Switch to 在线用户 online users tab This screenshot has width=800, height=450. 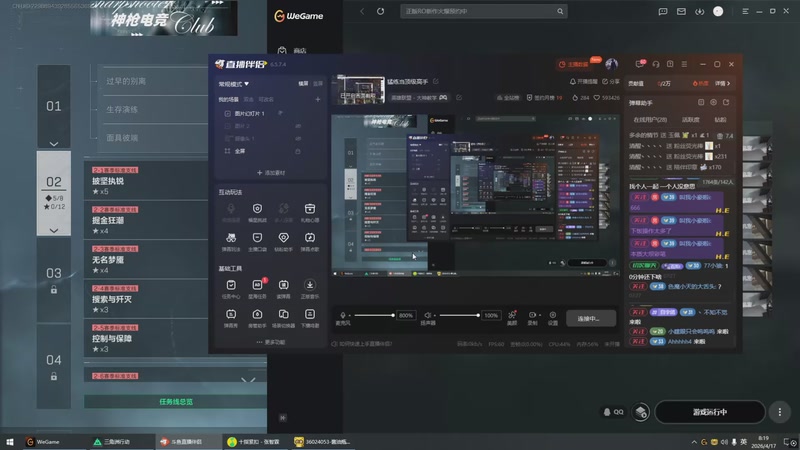click(650, 119)
